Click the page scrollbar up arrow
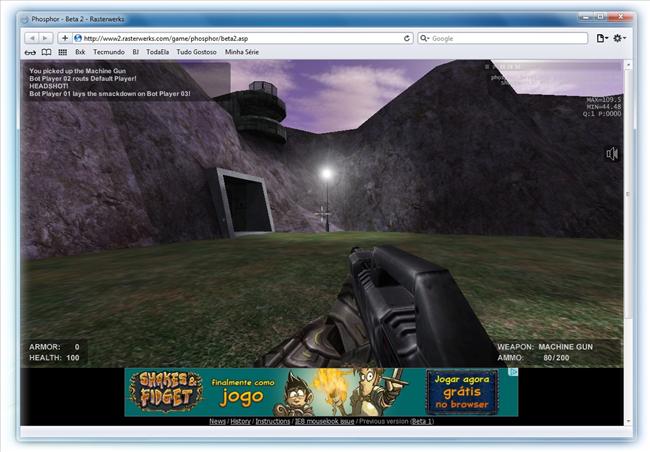Viewport: 650px width, 452px height. (628, 65)
